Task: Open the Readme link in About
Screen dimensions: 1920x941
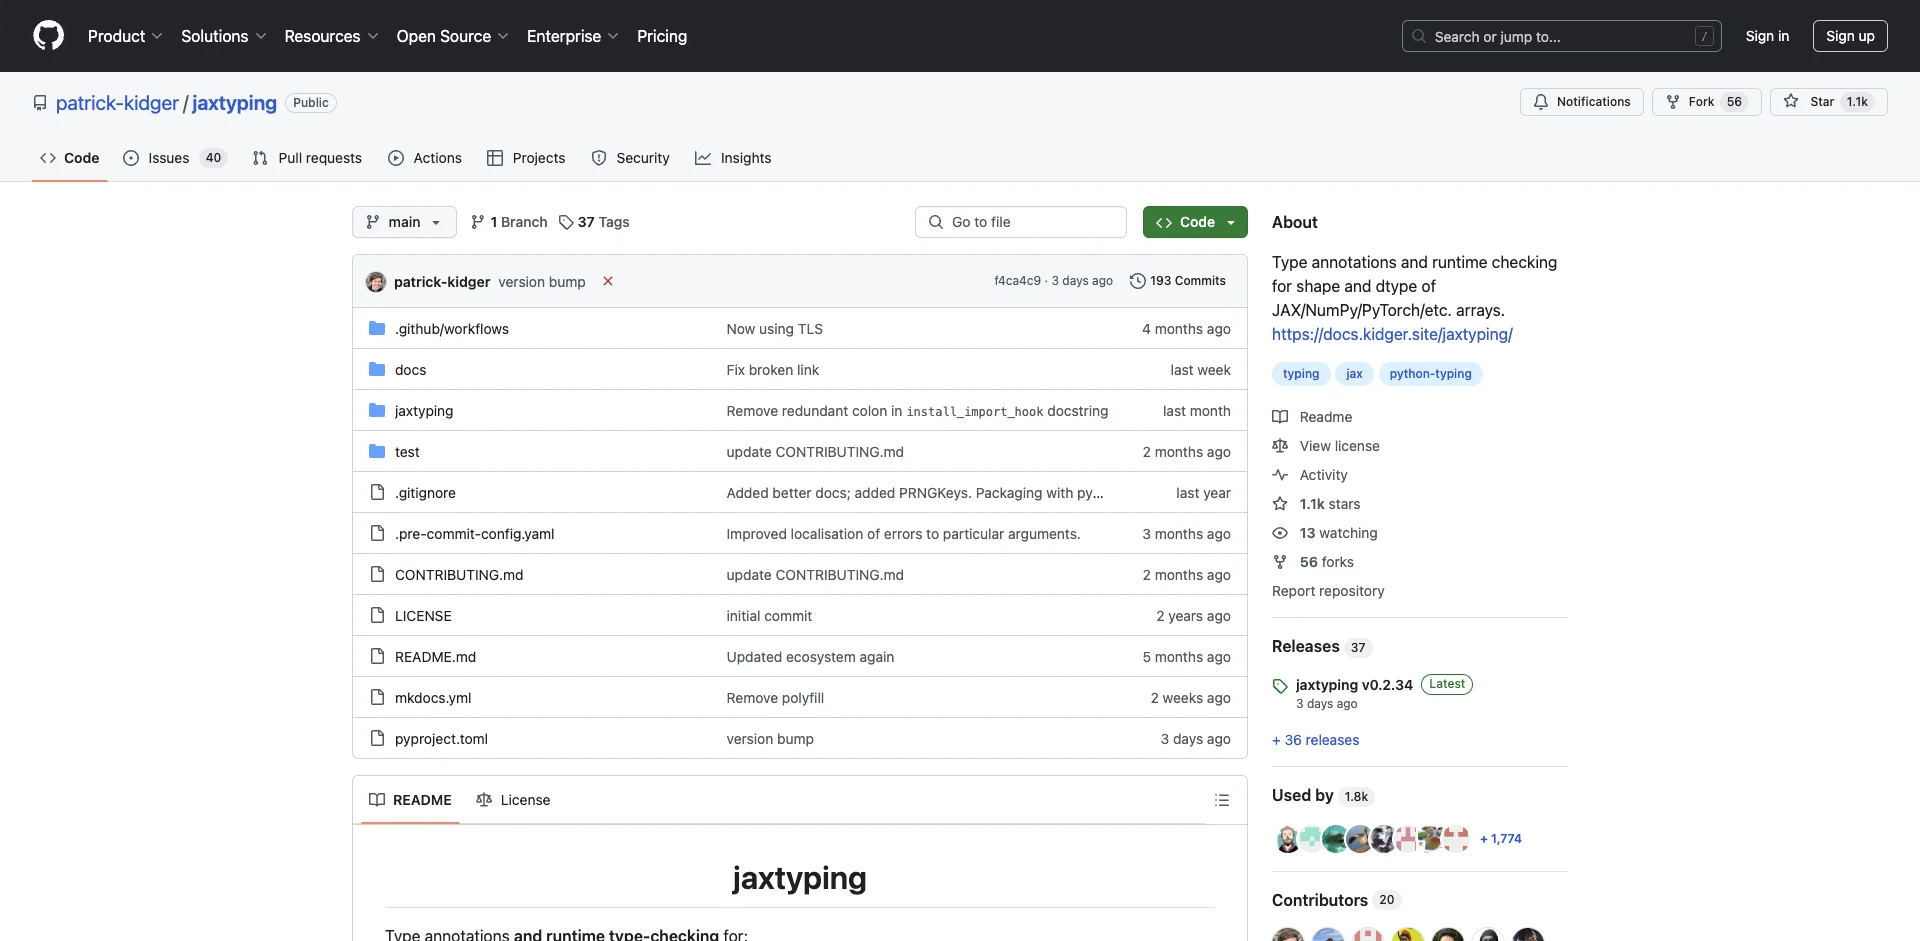Action: pyautogui.click(x=1312, y=417)
